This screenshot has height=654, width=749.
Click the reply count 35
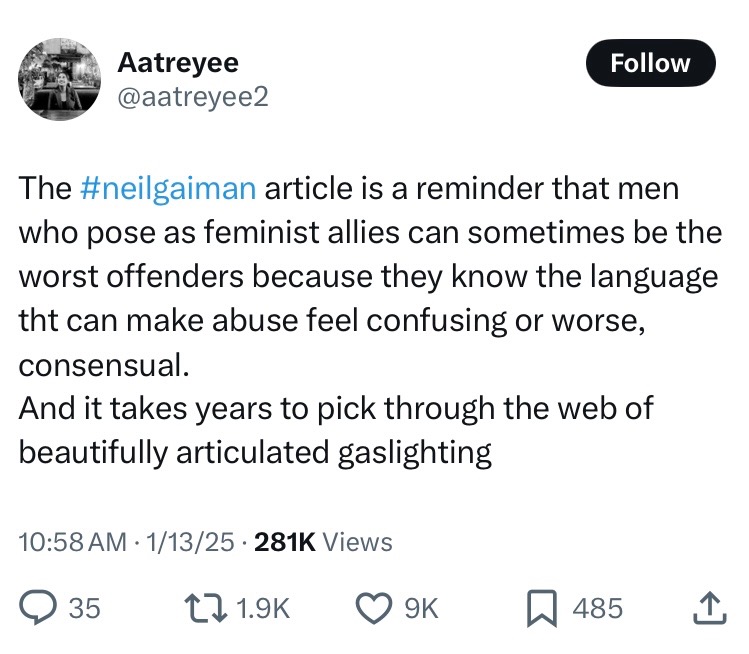(85, 607)
